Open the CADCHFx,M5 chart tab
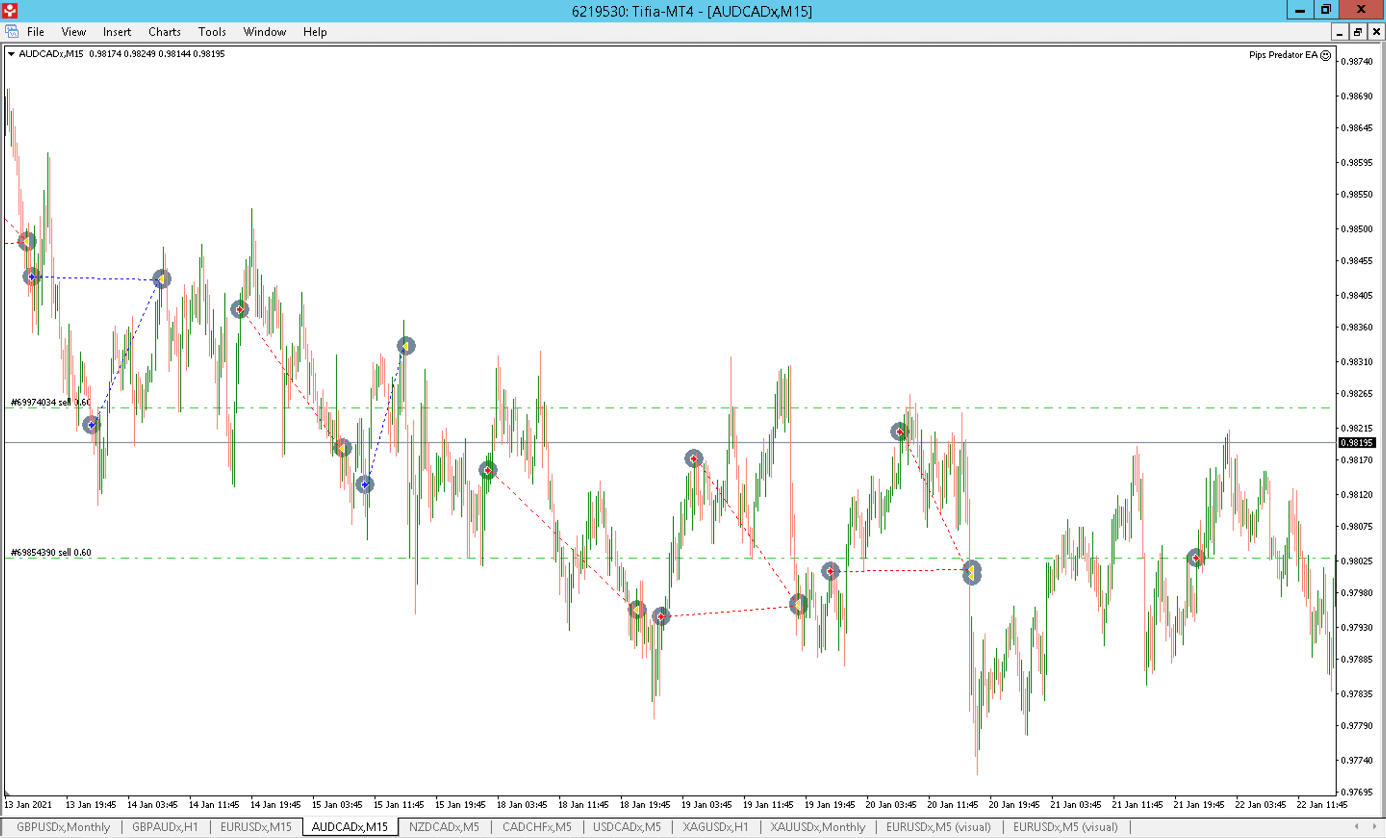 click(x=535, y=827)
